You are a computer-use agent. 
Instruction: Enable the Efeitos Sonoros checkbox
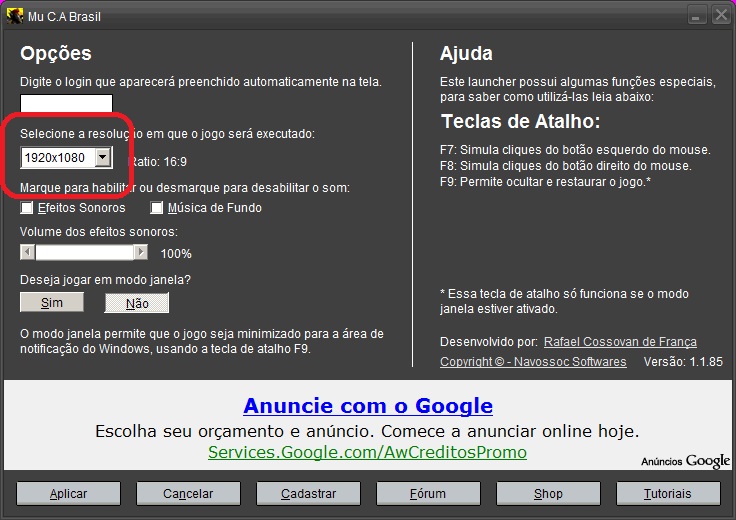click(27, 208)
